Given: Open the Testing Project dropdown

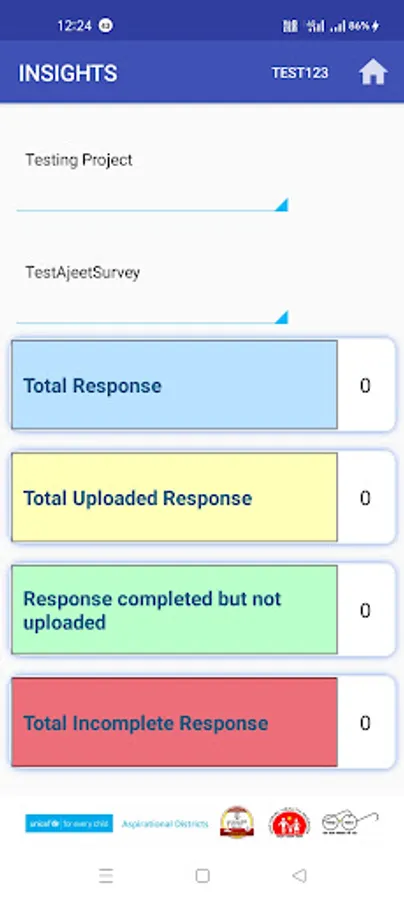Looking at the screenshot, I should (x=152, y=180).
